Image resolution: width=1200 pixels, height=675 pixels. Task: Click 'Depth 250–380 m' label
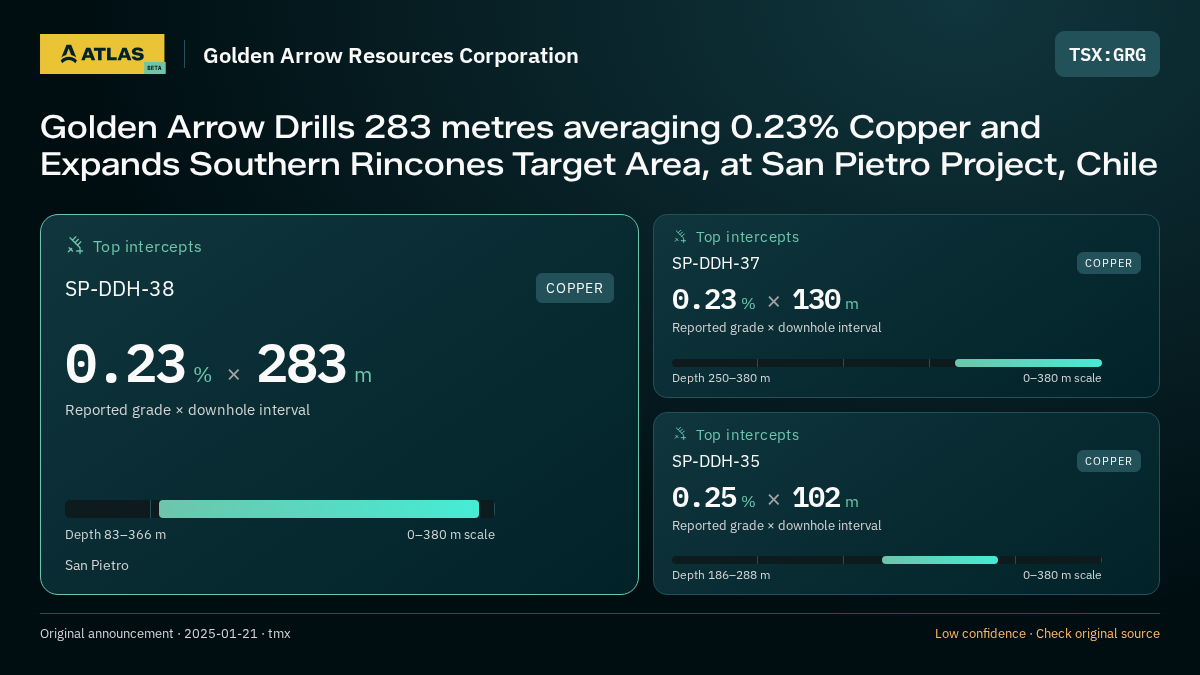[721, 378]
